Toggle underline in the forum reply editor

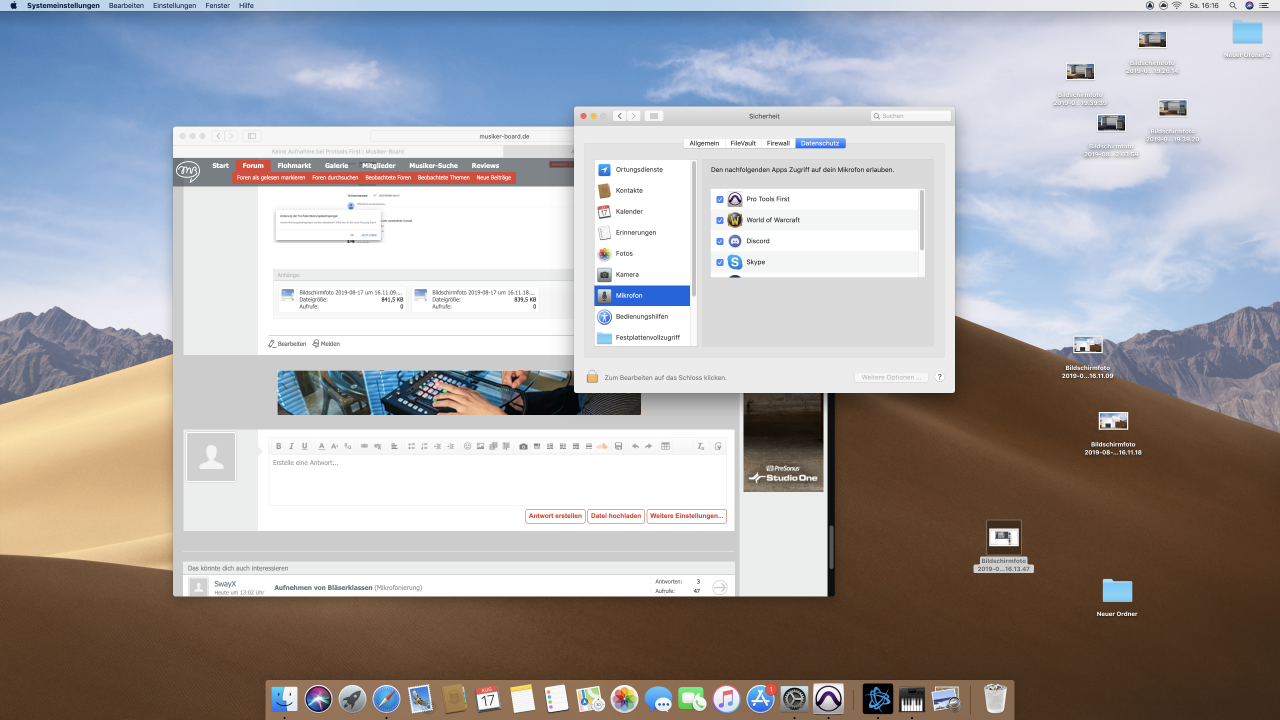(x=304, y=446)
